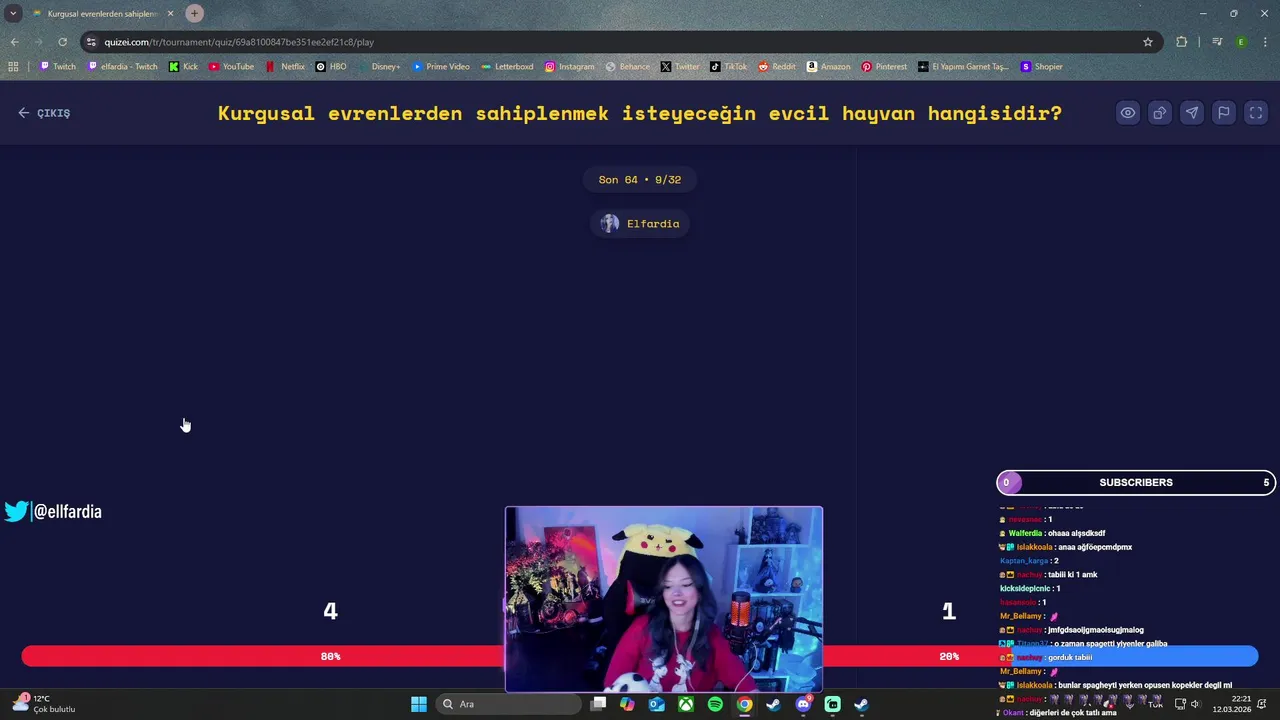1280x720 pixels.
Task: Open the Pinterest bookmark
Action: coord(884,67)
